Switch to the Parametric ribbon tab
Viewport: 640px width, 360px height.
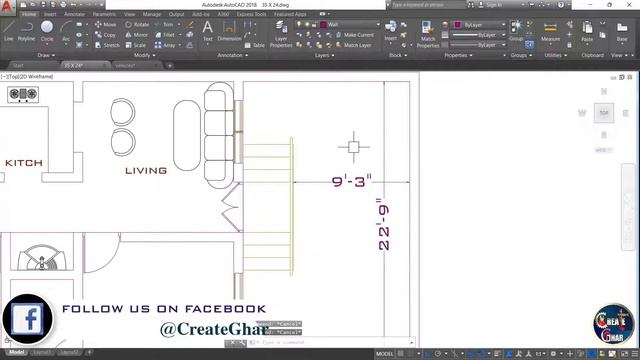coord(104,14)
